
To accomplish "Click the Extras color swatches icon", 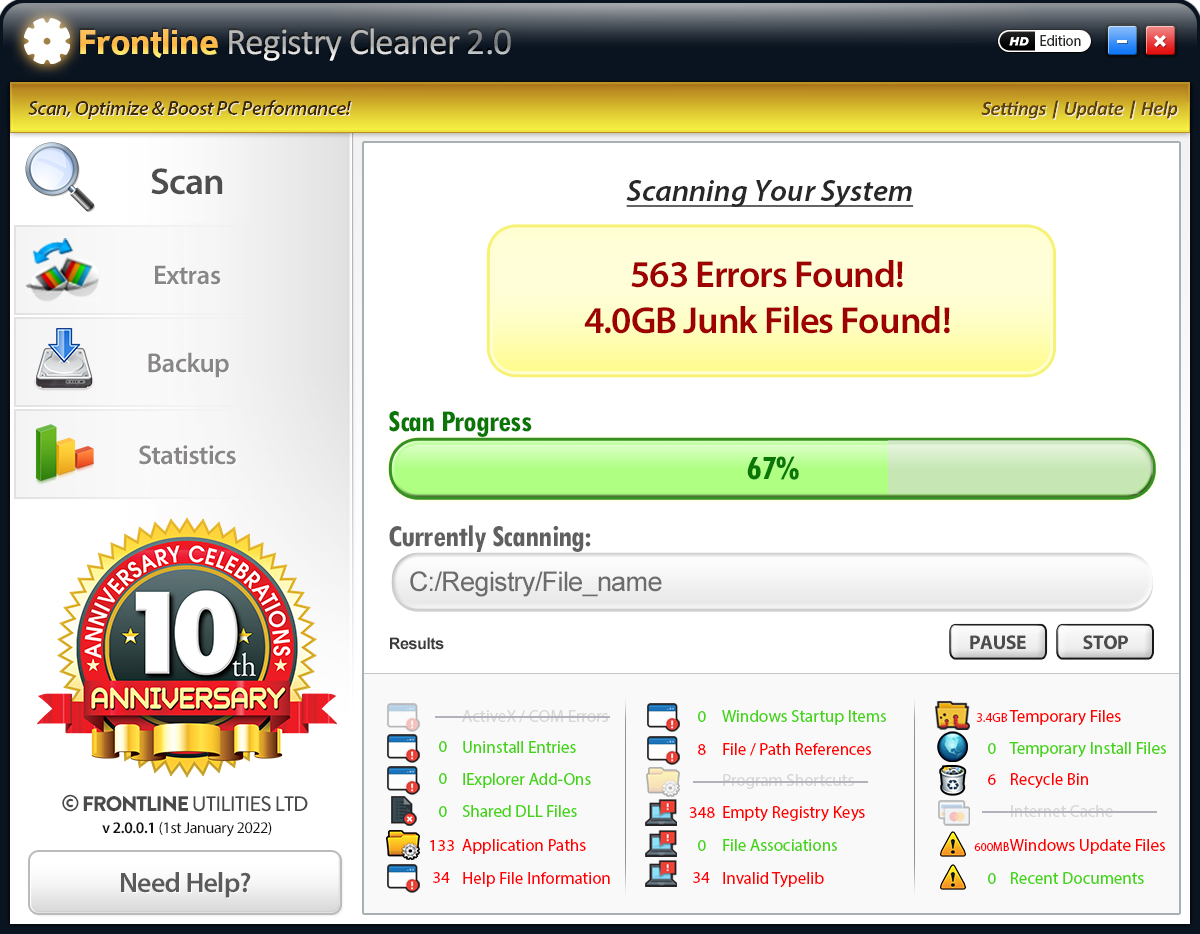I will (x=62, y=270).
